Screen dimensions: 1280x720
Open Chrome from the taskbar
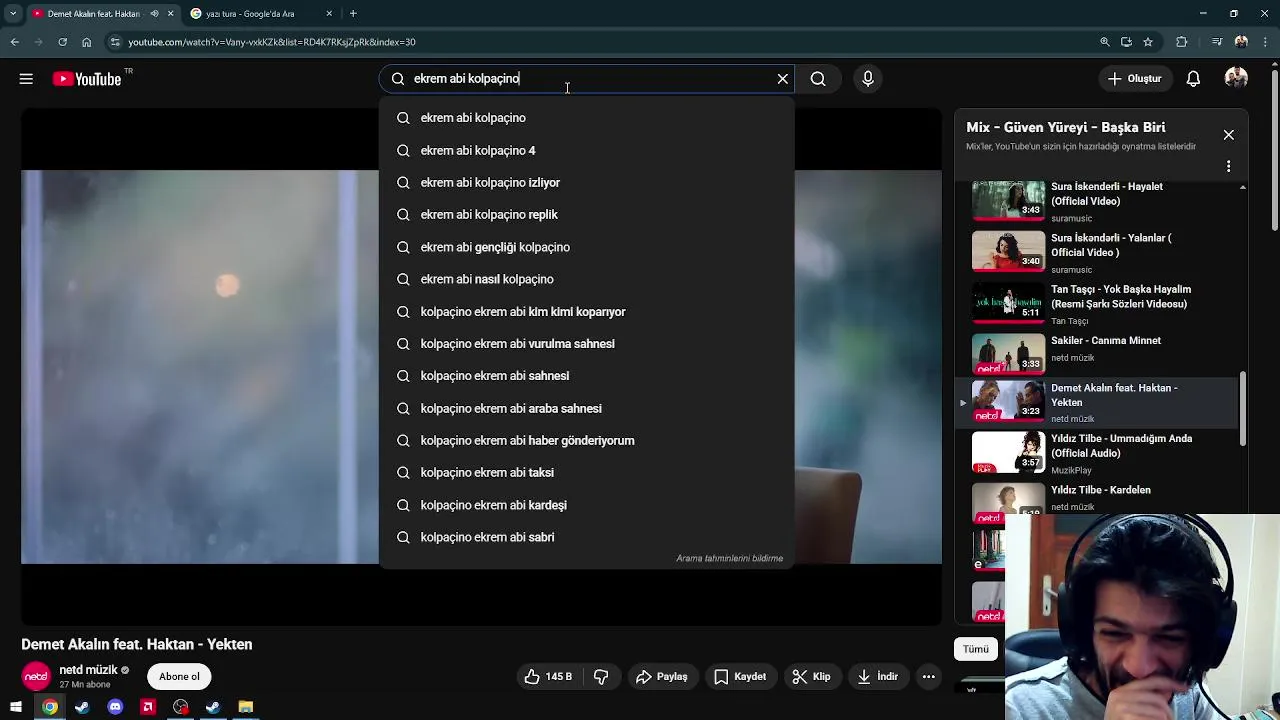pos(49,707)
